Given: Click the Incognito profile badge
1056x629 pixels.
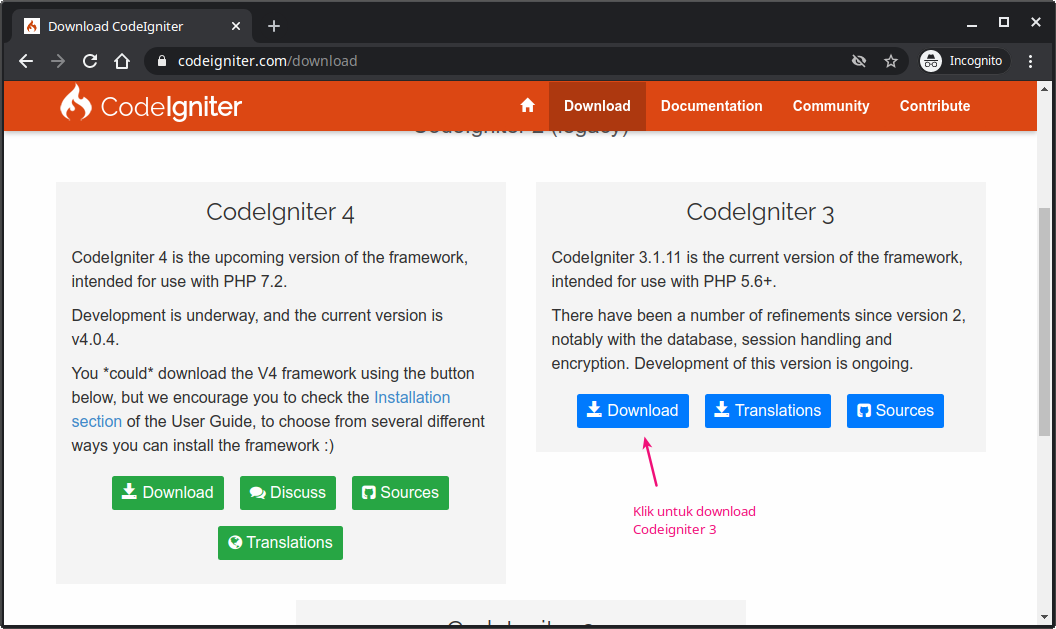Looking at the screenshot, I should coord(963,61).
